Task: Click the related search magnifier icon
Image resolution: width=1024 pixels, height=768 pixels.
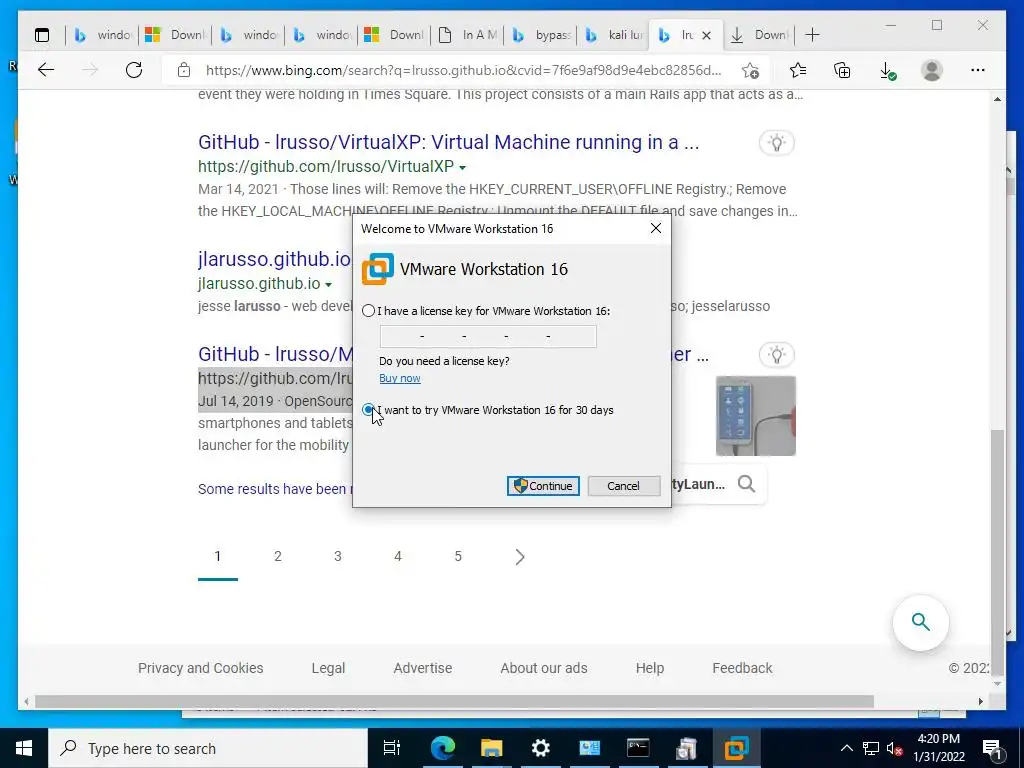Action: coord(746,484)
